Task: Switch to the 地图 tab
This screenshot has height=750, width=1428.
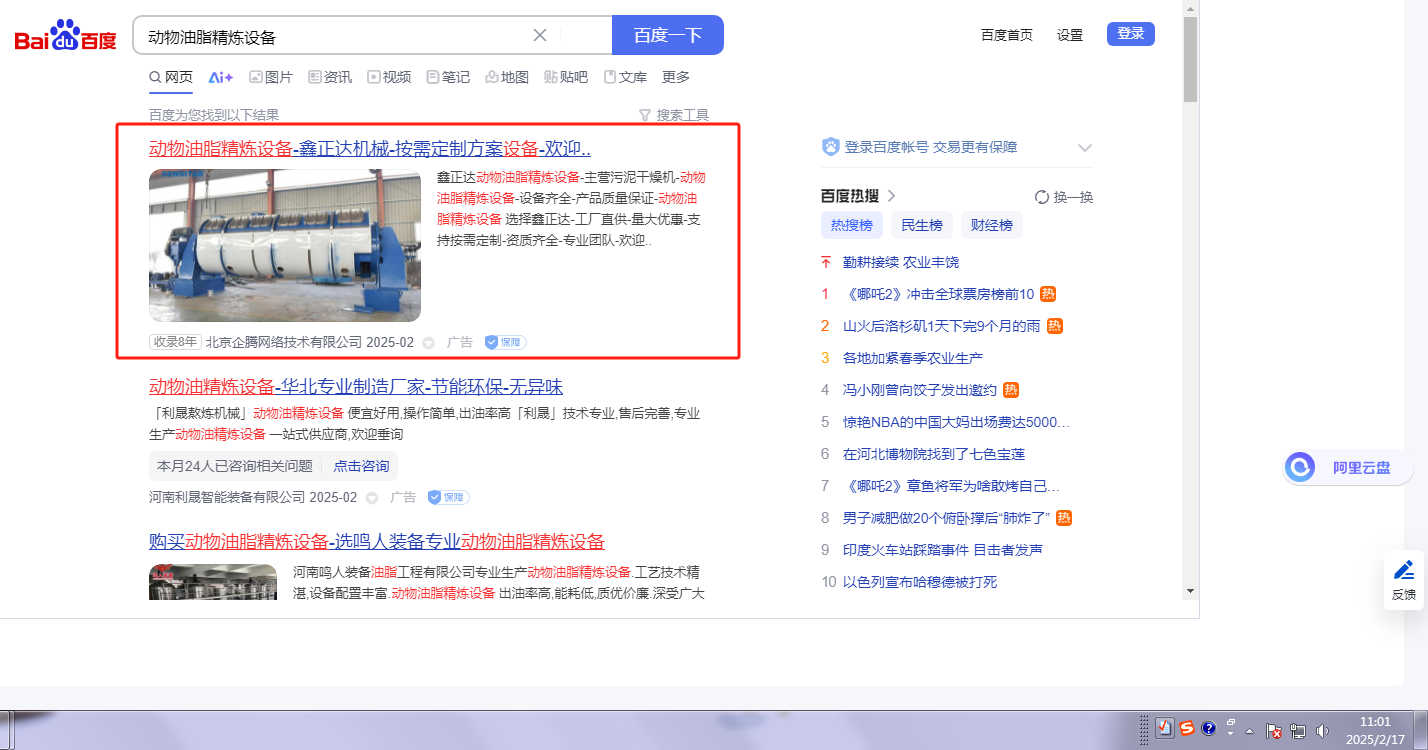Action: [507, 77]
